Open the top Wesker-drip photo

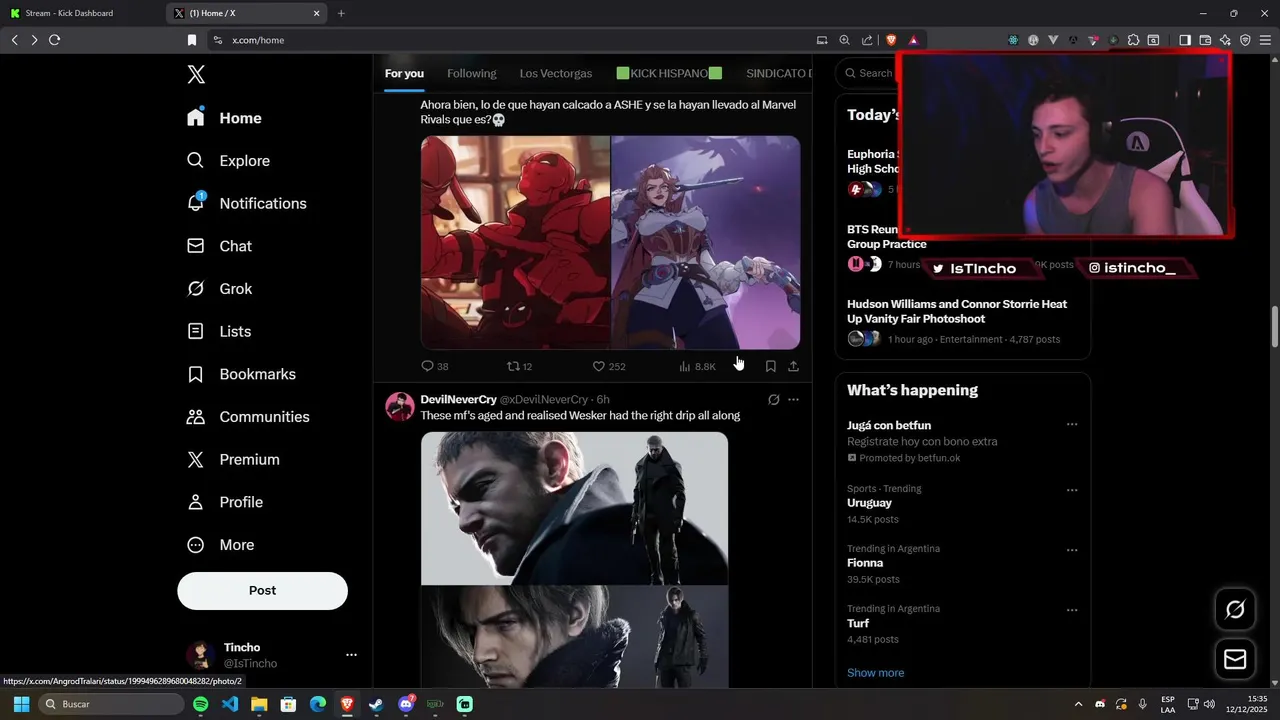574,508
